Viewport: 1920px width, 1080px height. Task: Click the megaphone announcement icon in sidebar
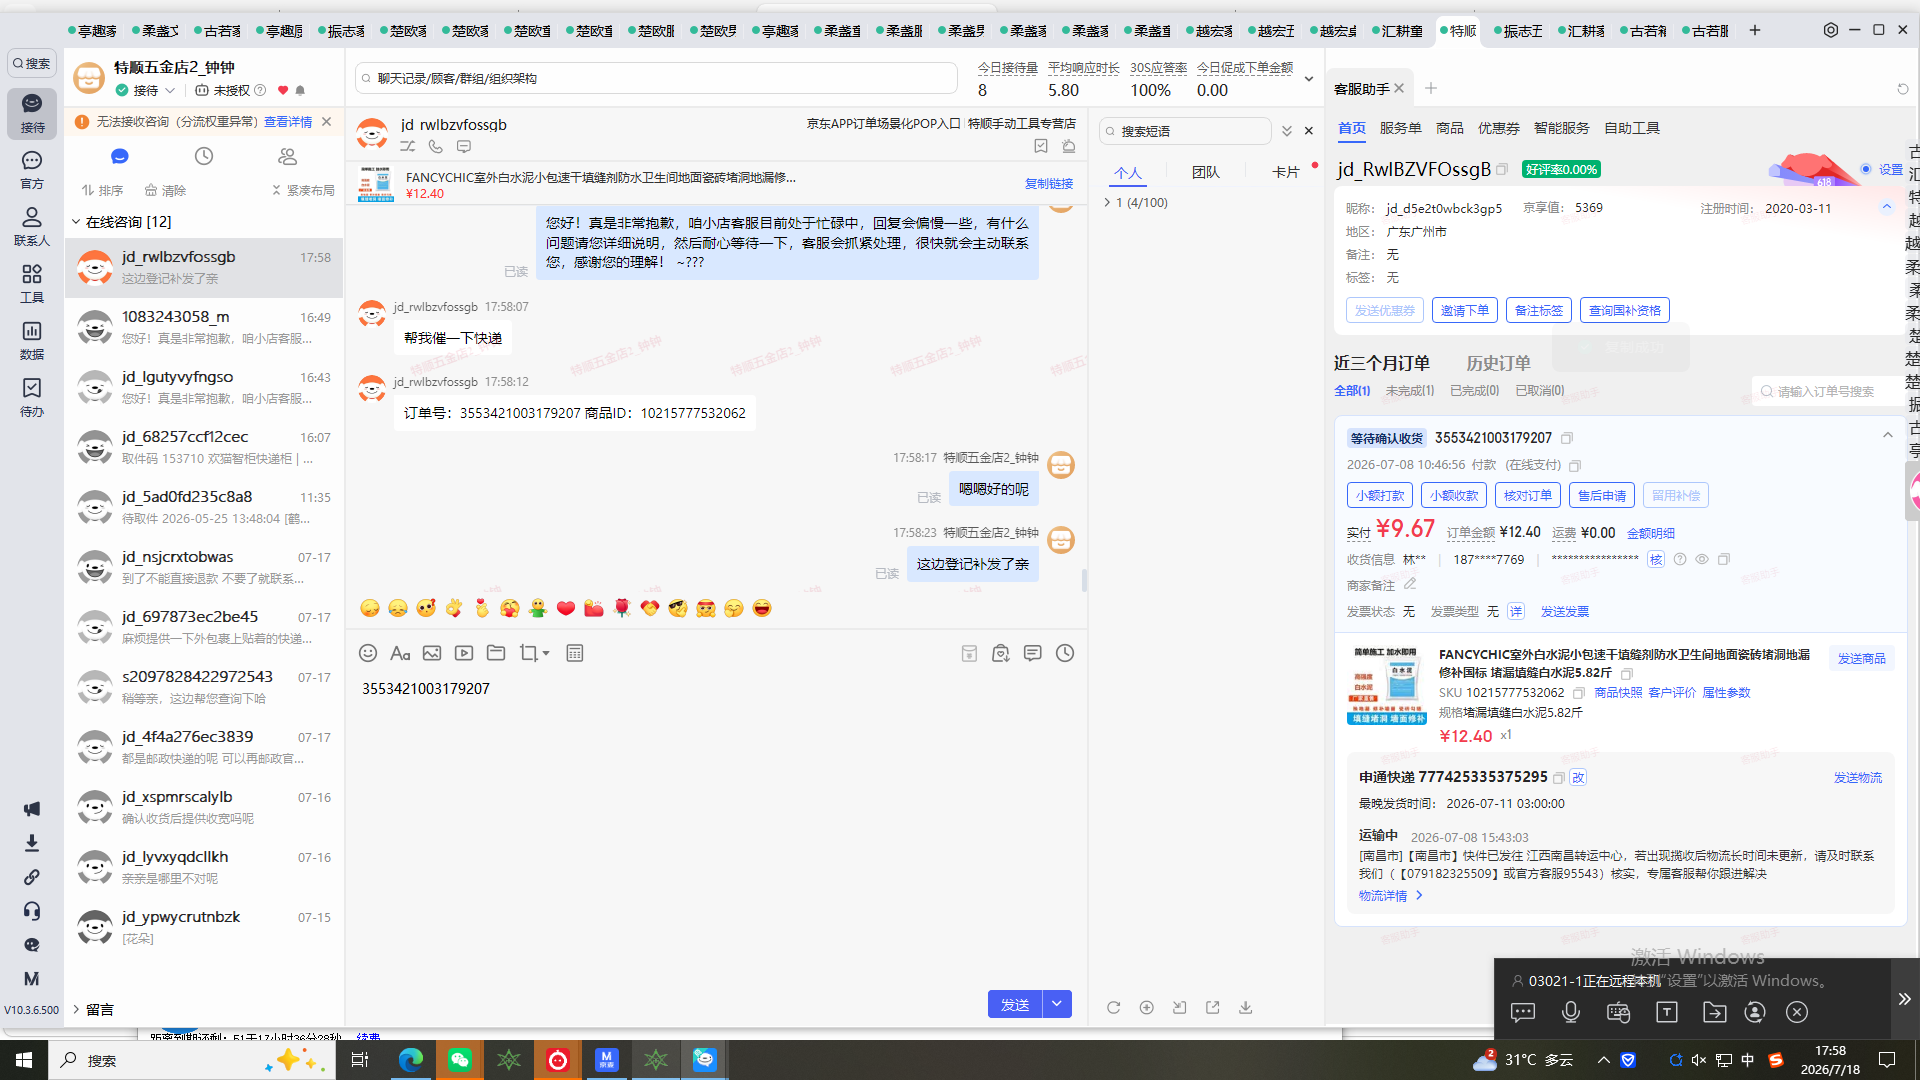coord(32,809)
